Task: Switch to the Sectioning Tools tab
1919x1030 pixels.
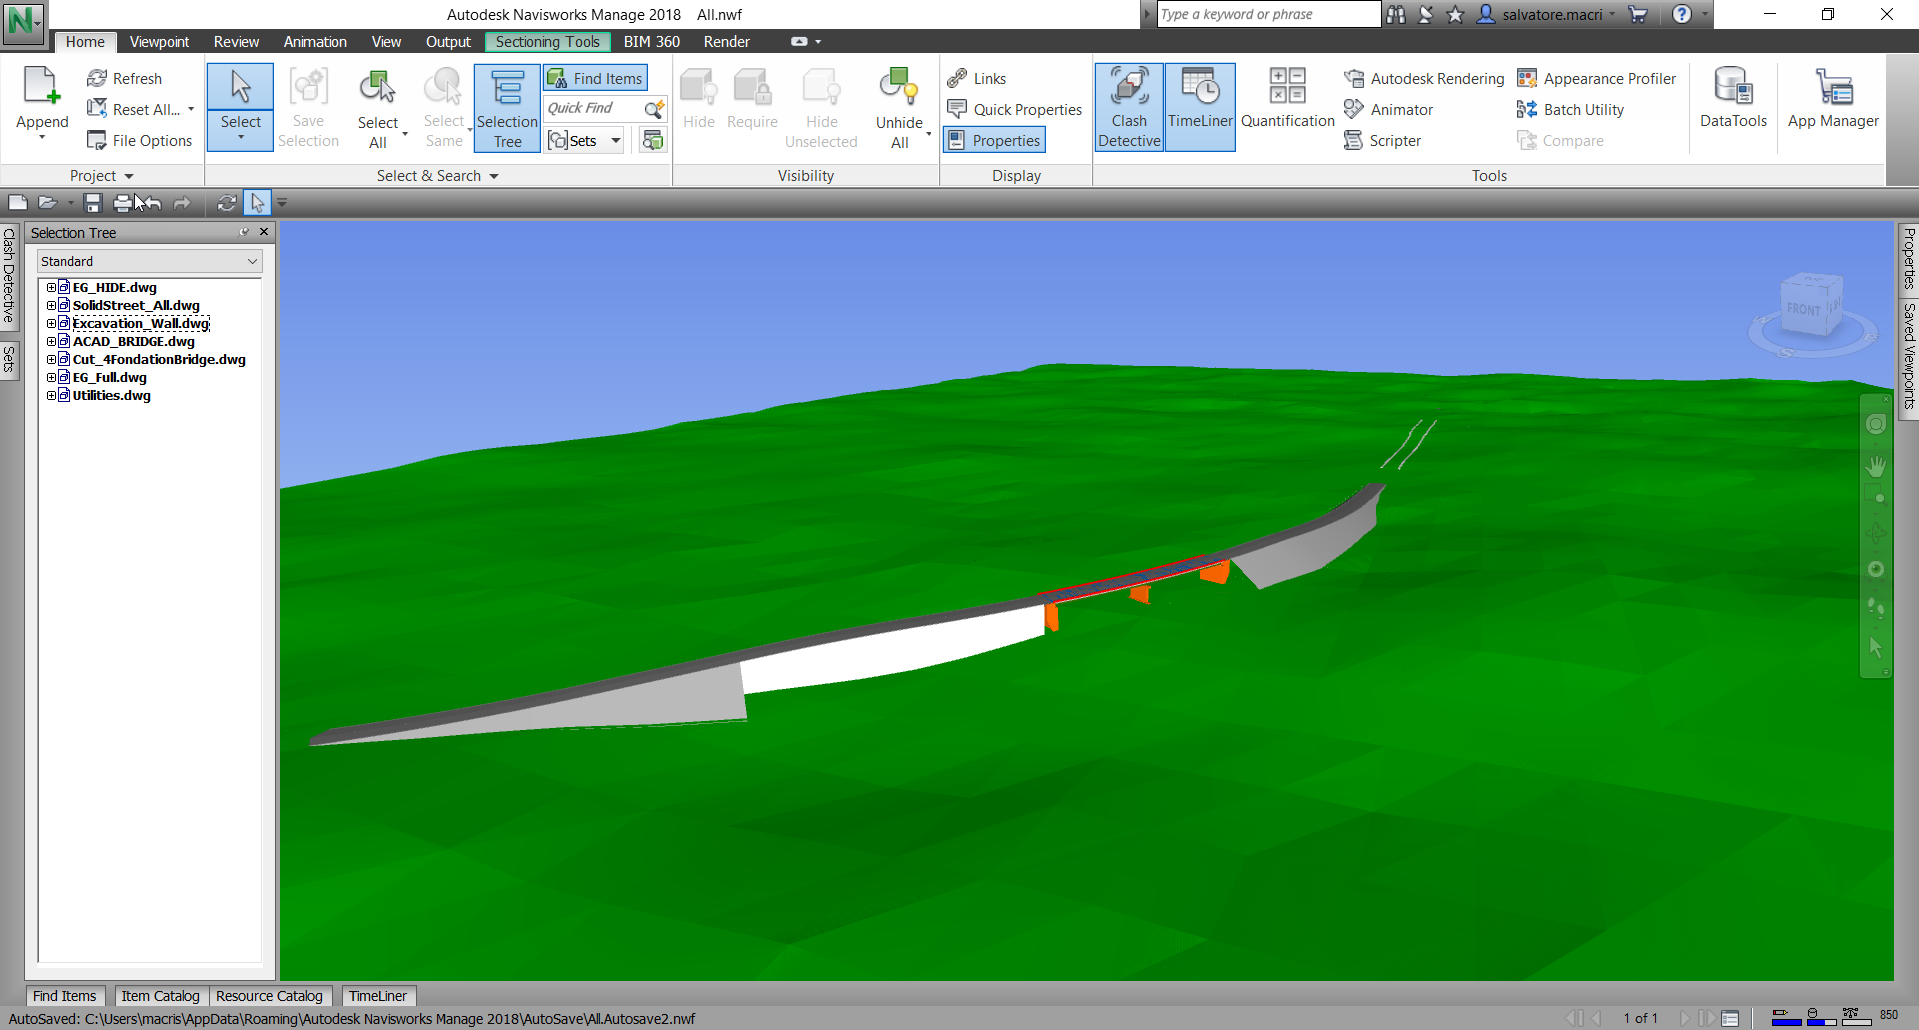Action: 547,41
